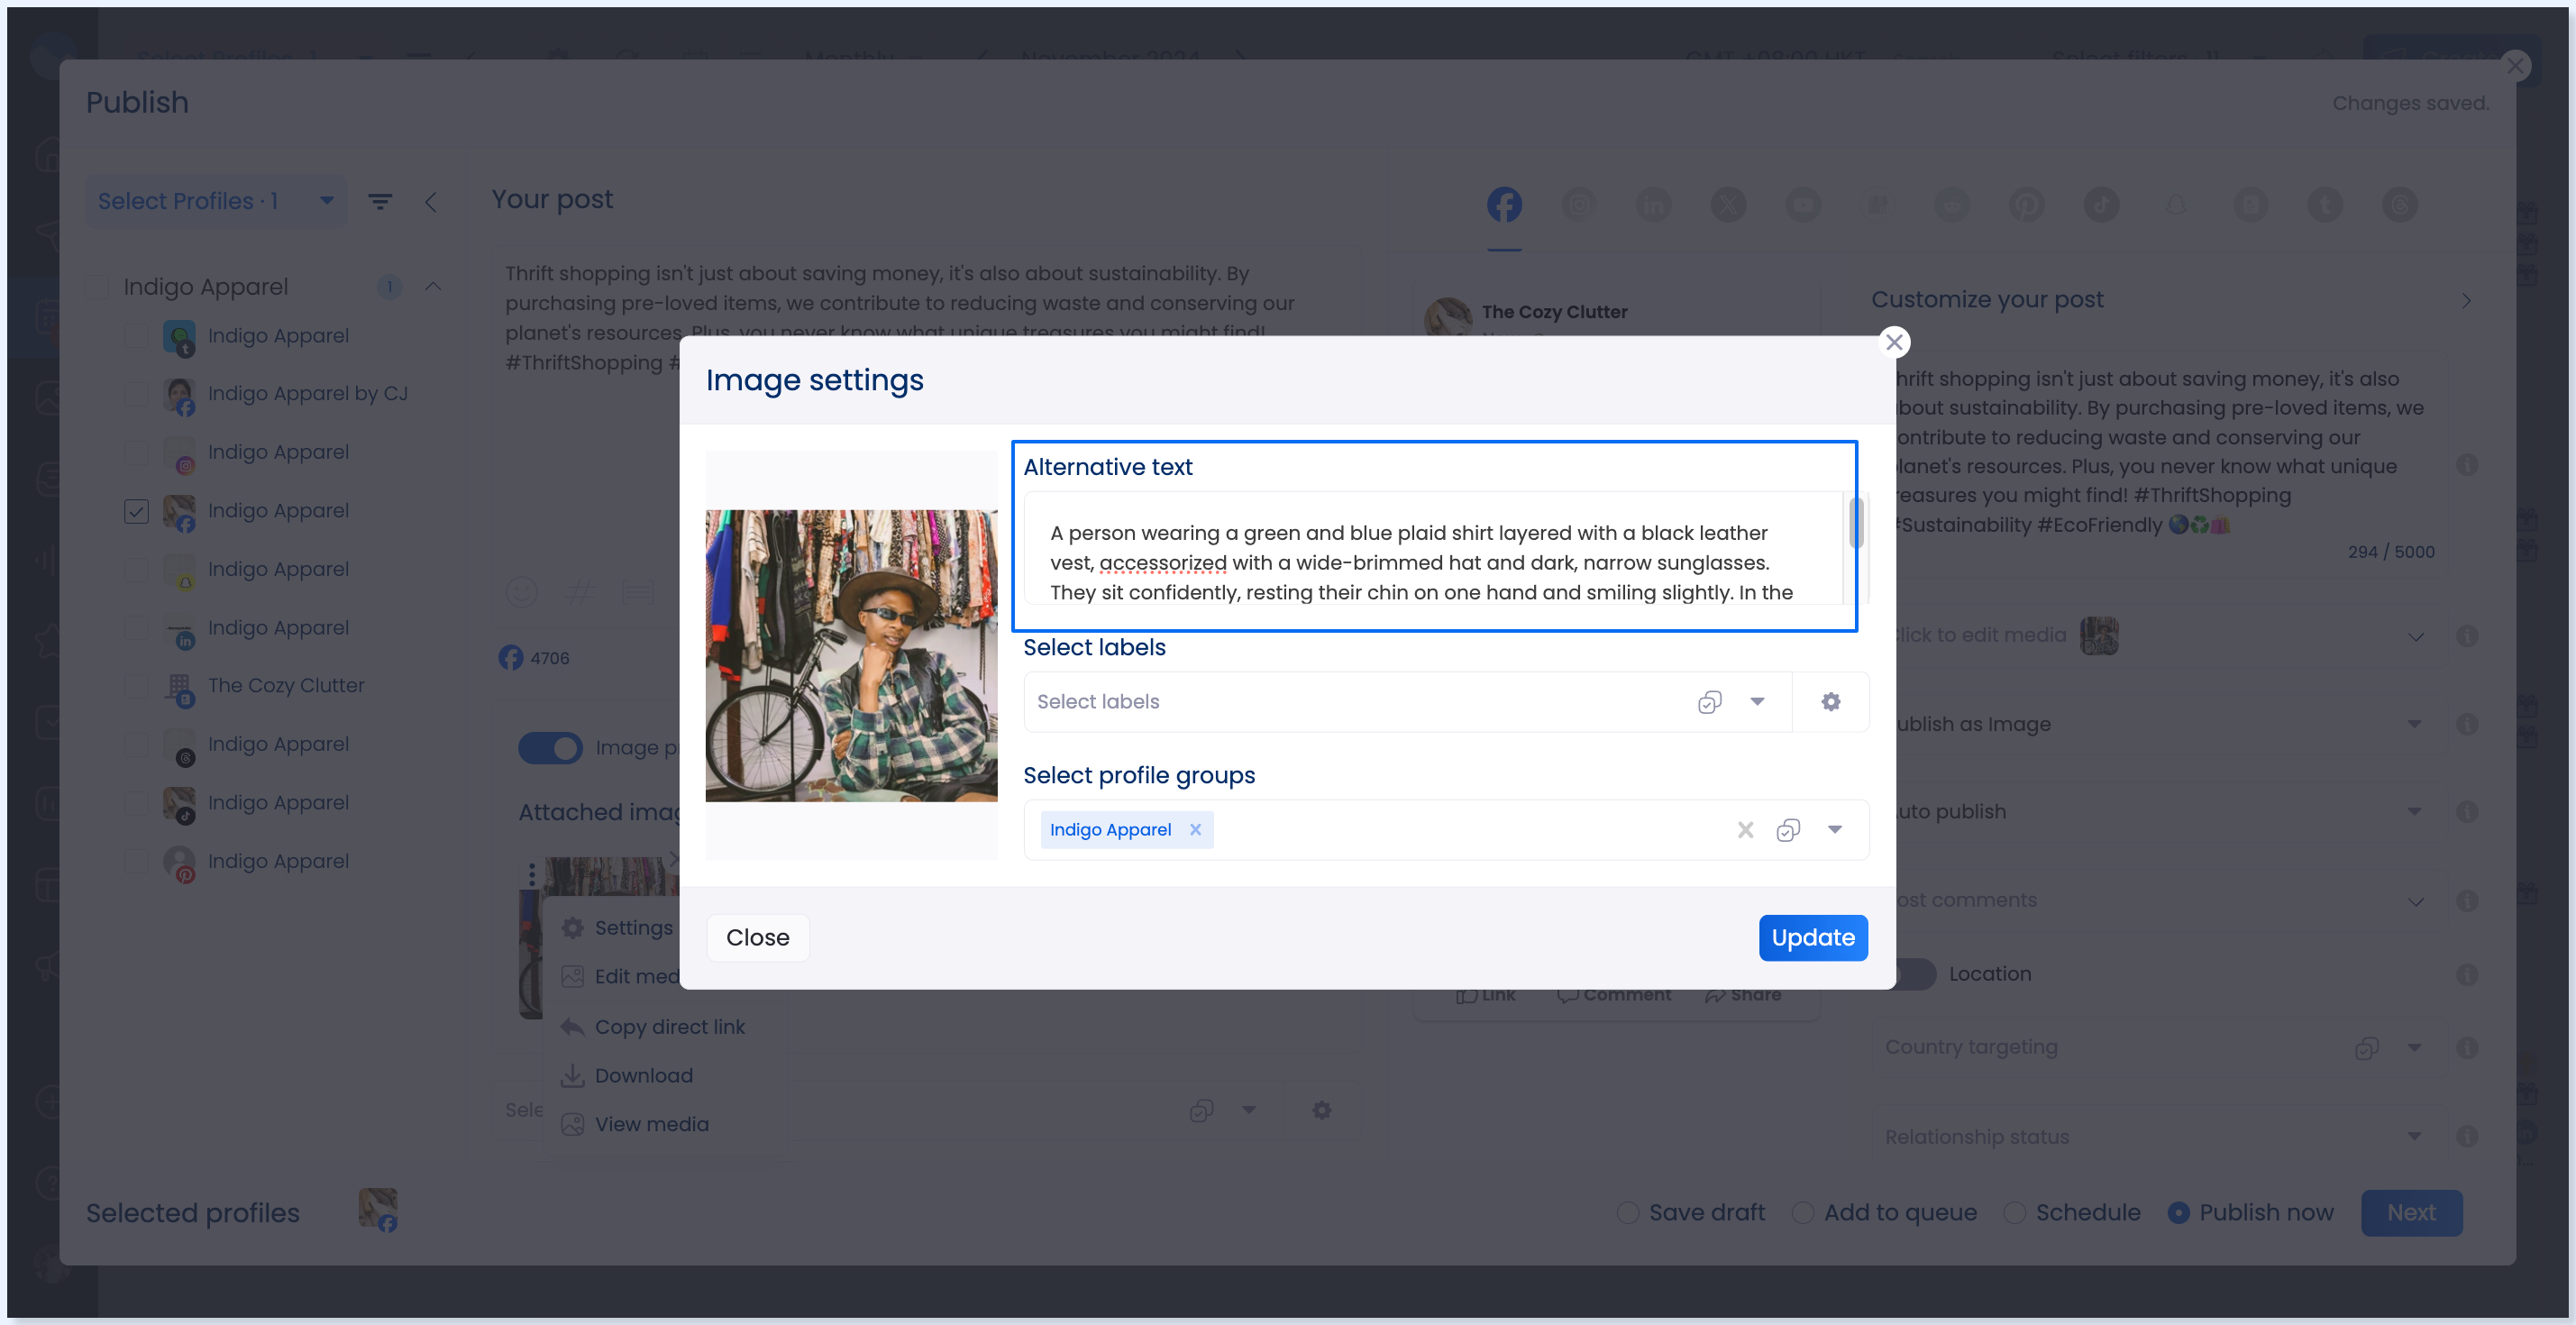Expand the Select profile groups dropdown arrow

(x=1835, y=830)
